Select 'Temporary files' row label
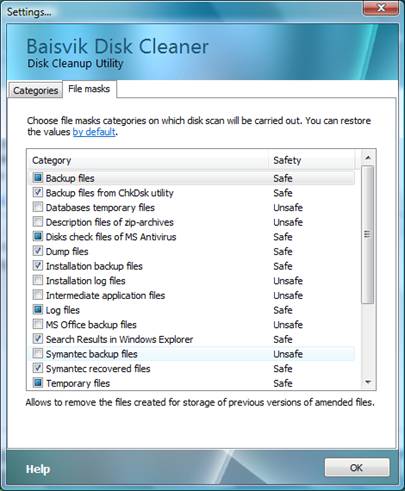The width and height of the screenshot is (405, 491). (x=78, y=384)
